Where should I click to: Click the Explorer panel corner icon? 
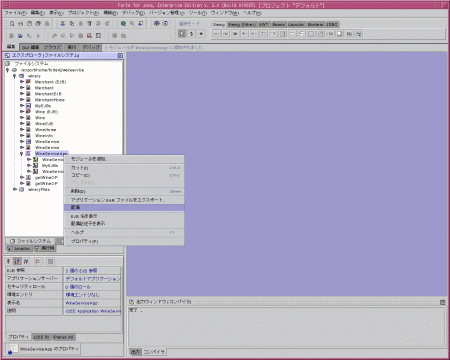pos(120,56)
